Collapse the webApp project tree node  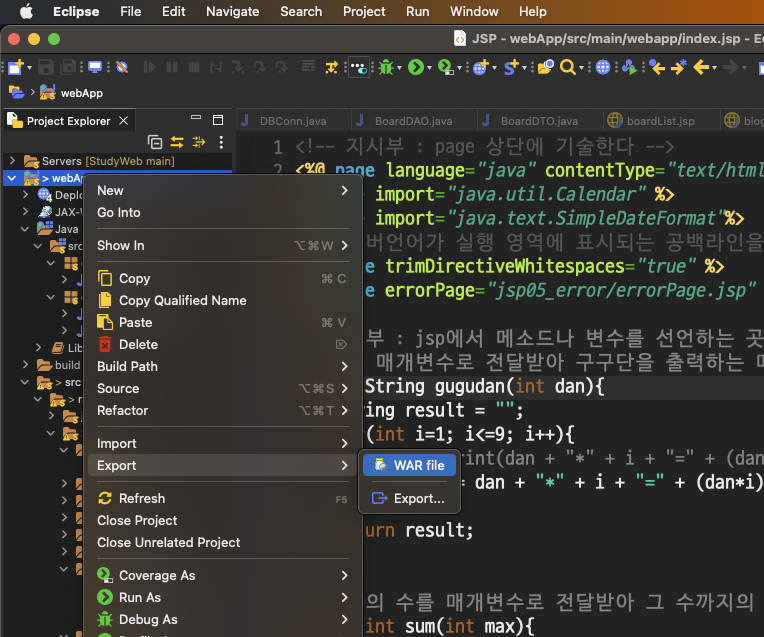(12, 178)
